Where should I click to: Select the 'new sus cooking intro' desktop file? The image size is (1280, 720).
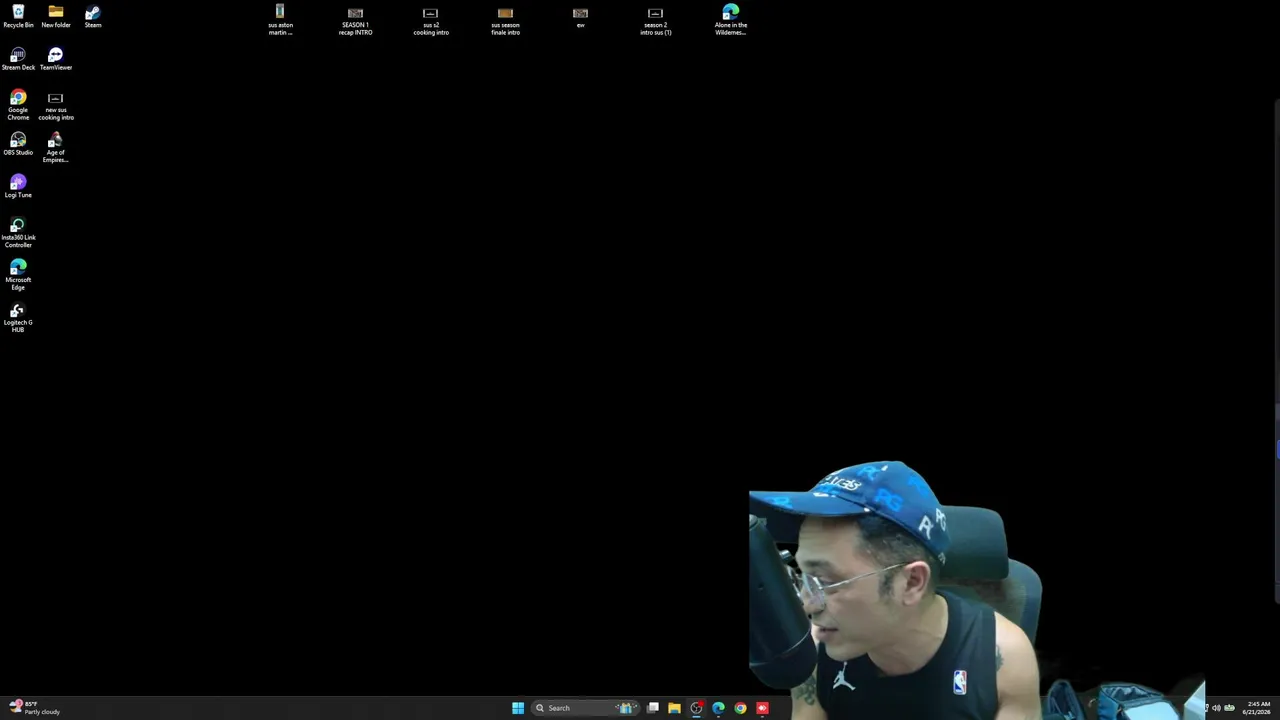[x=56, y=105]
